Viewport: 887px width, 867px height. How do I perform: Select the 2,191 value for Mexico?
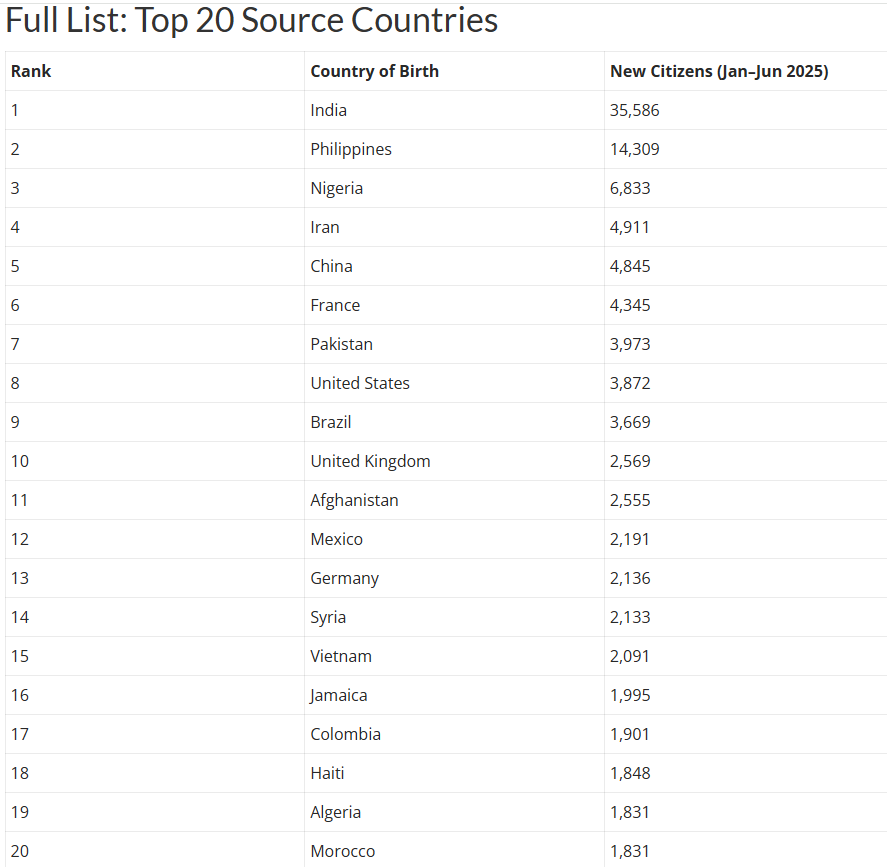click(x=630, y=539)
